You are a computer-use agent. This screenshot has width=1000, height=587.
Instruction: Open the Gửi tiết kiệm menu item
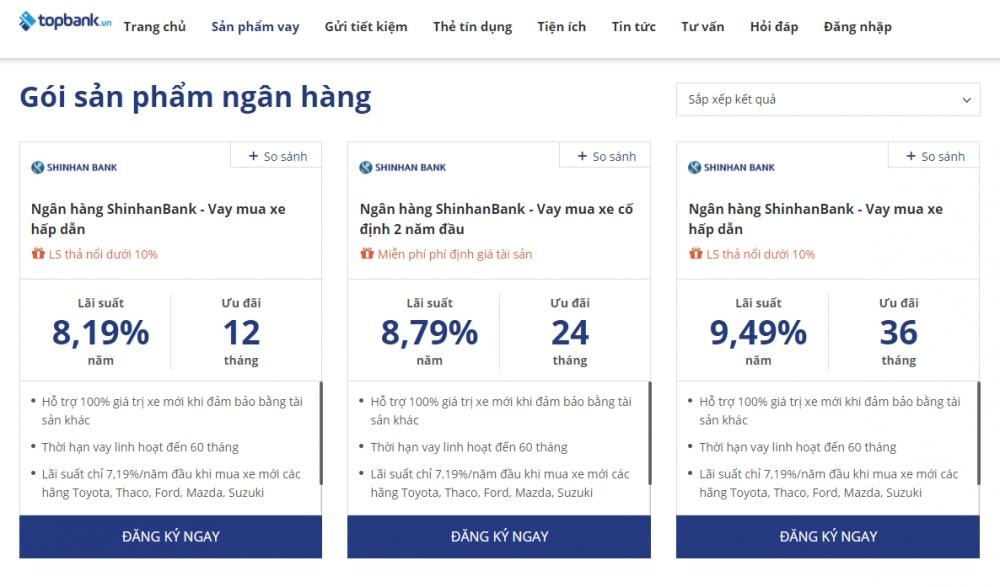[366, 27]
